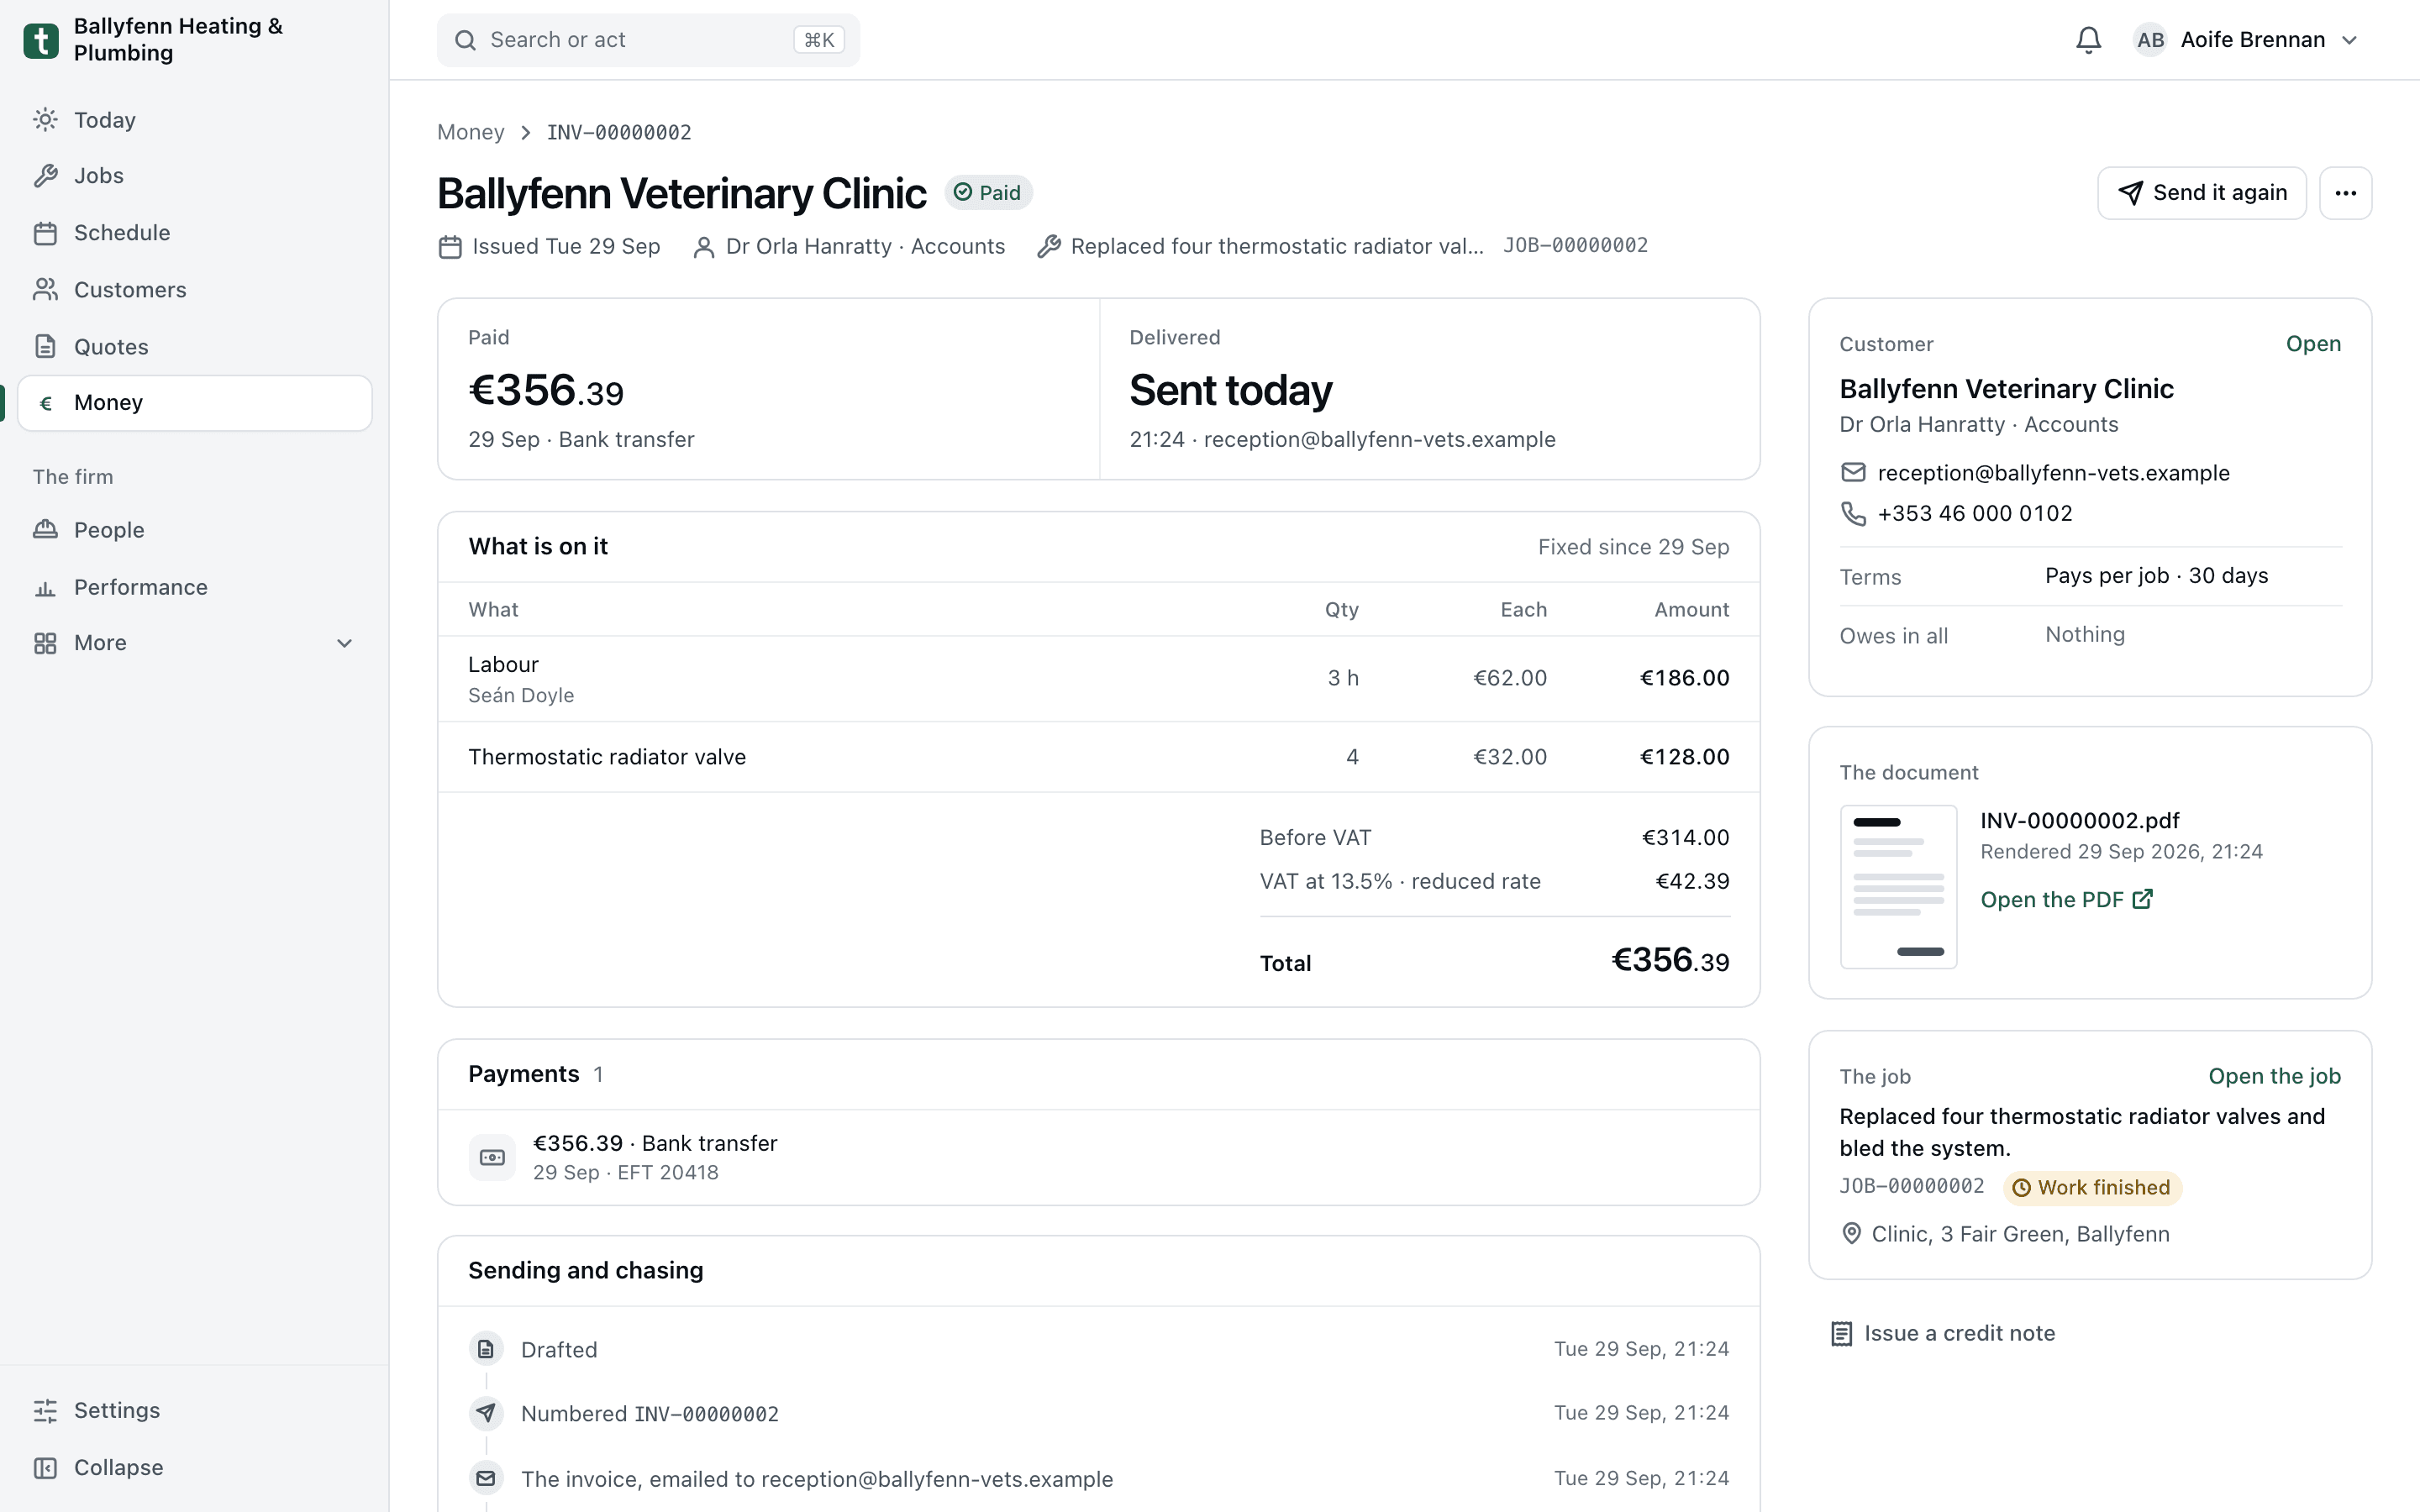
Task: Navigate to Customers page
Action: click(x=194, y=290)
